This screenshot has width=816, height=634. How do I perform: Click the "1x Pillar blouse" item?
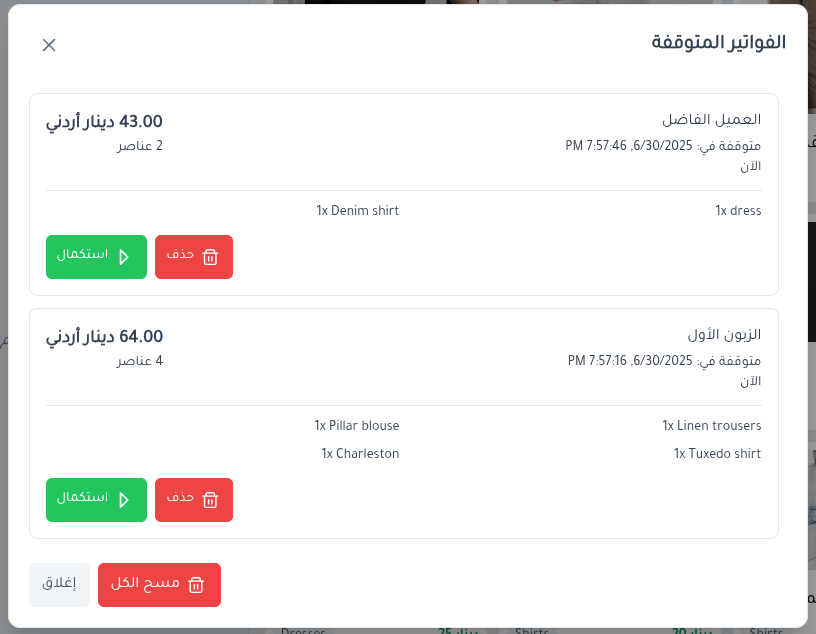tap(357, 426)
